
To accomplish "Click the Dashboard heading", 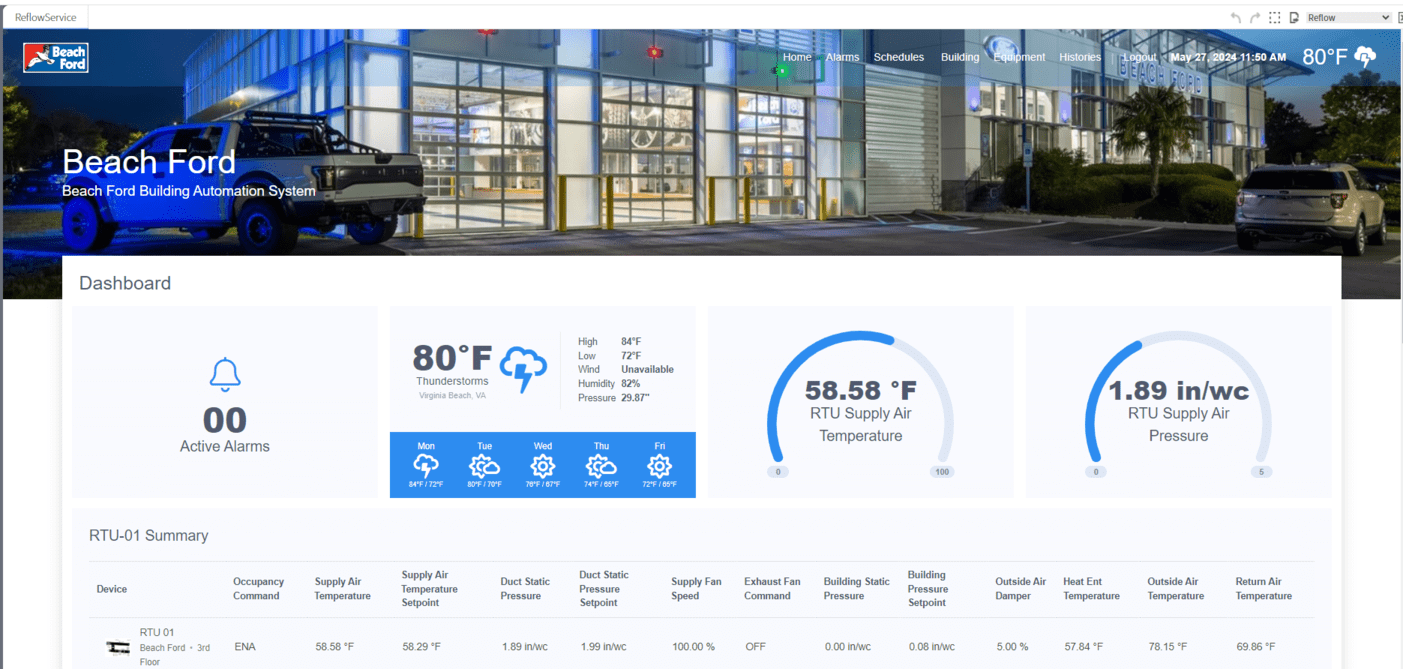I will (x=125, y=283).
